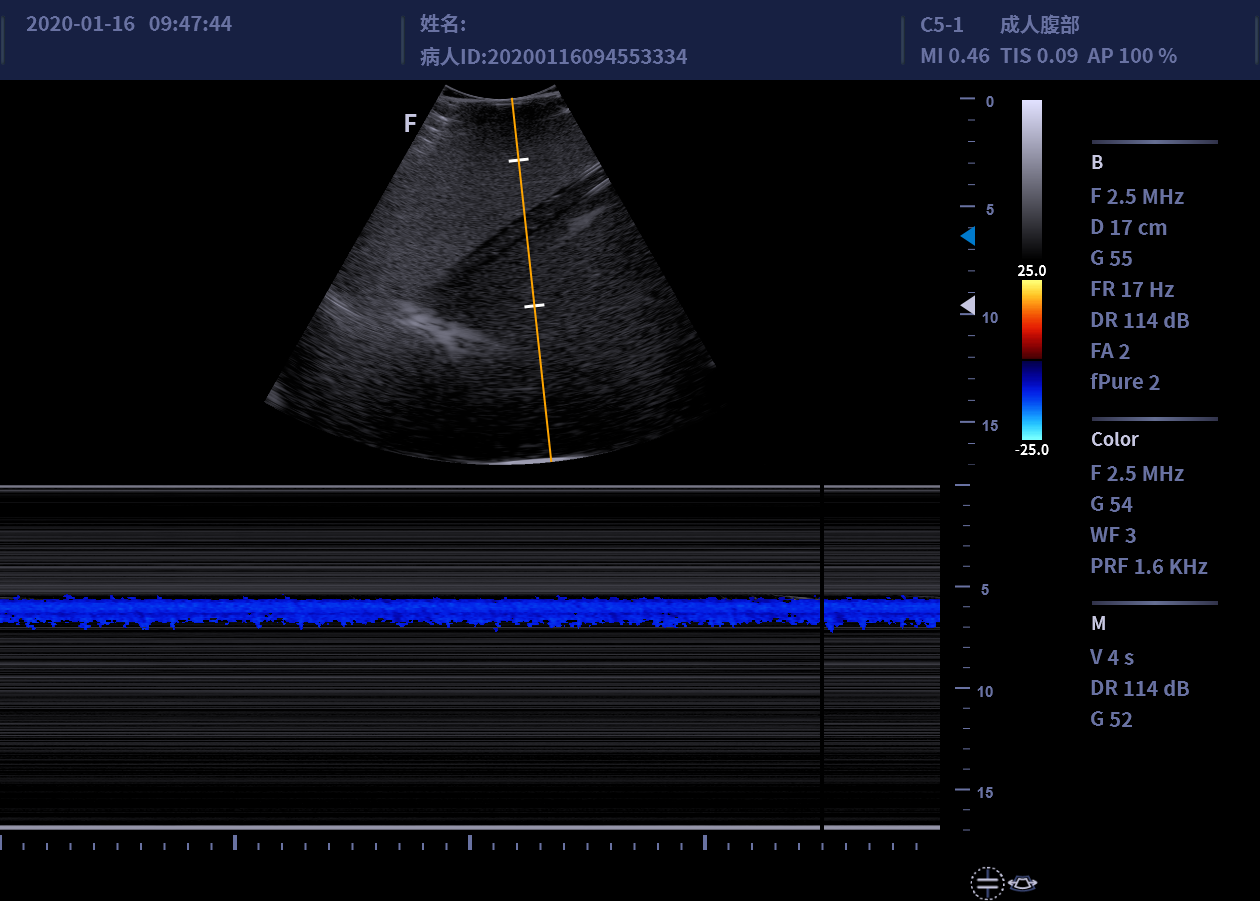Select the B mode parameter heading
The height and width of the screenshot is (901, 1260).
(1097, 163)
